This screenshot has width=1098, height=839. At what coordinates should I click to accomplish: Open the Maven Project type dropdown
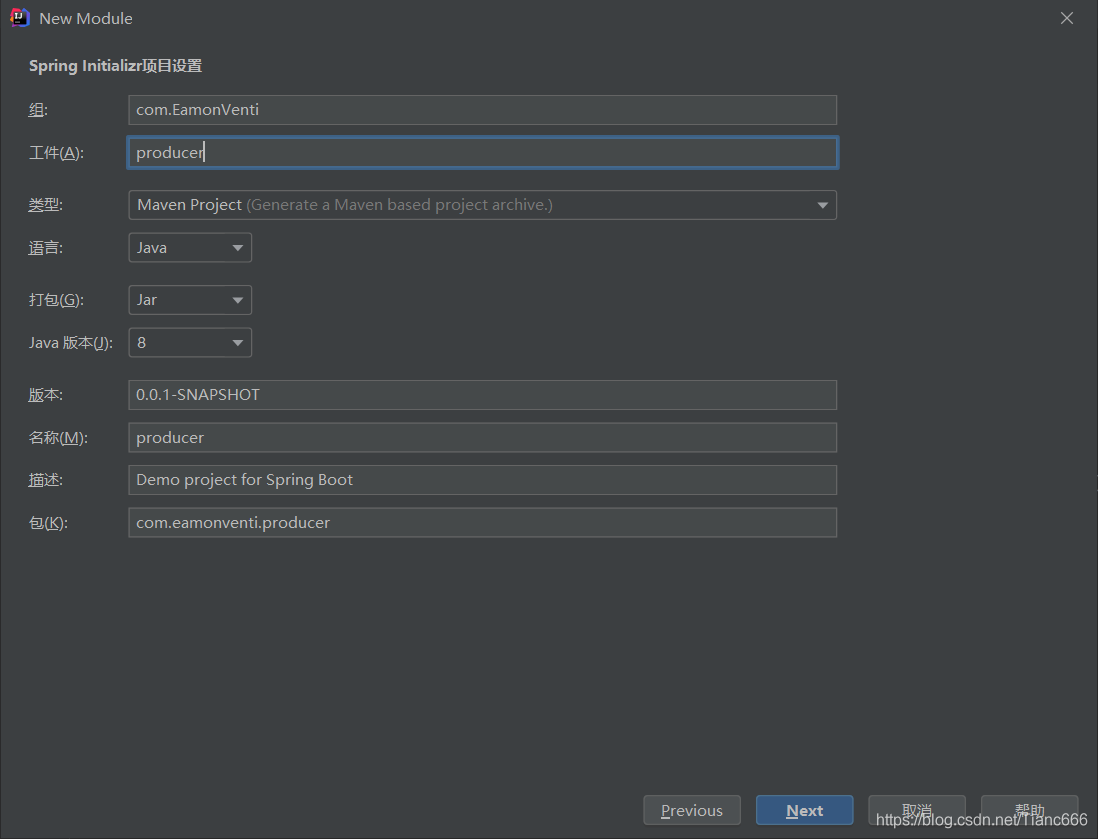(482, 205)
